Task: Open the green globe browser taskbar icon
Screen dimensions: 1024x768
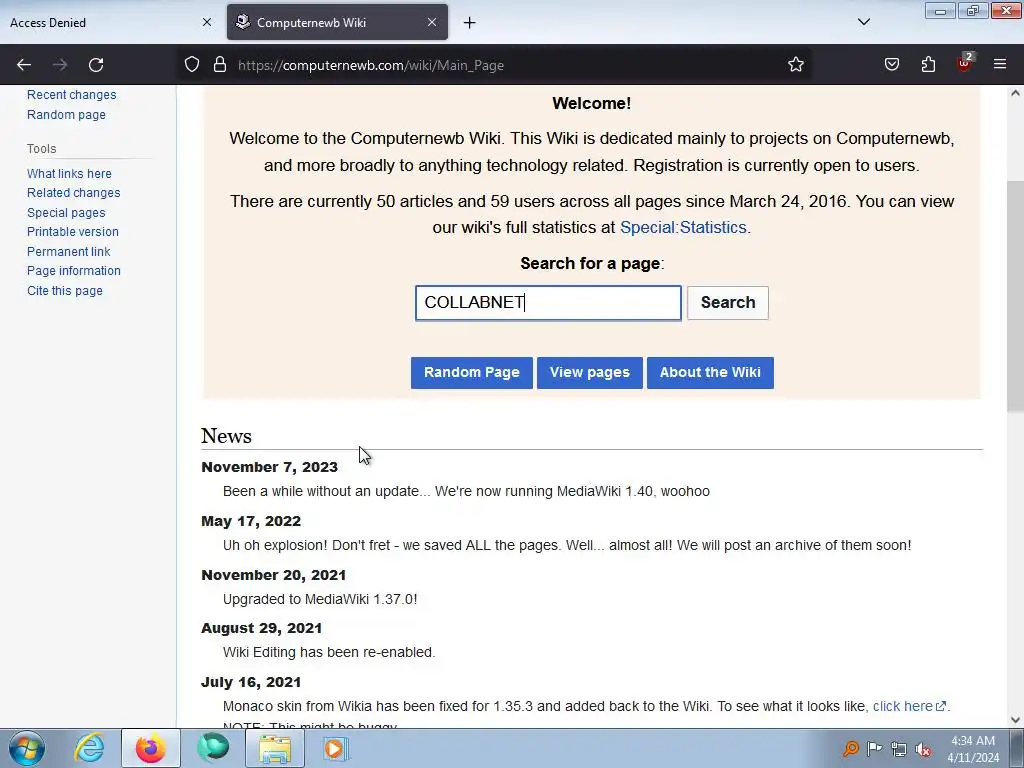Action: click(x=213, y=748)
